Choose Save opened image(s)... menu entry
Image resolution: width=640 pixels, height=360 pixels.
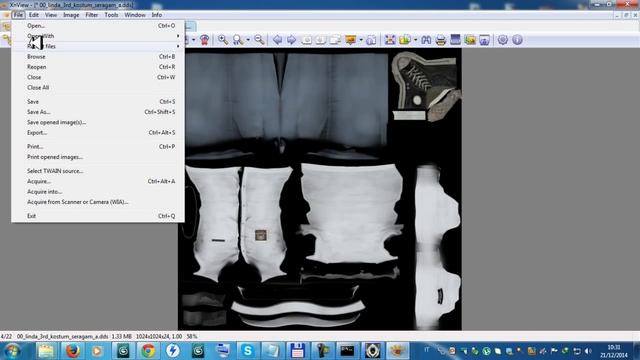click(98, 122)
